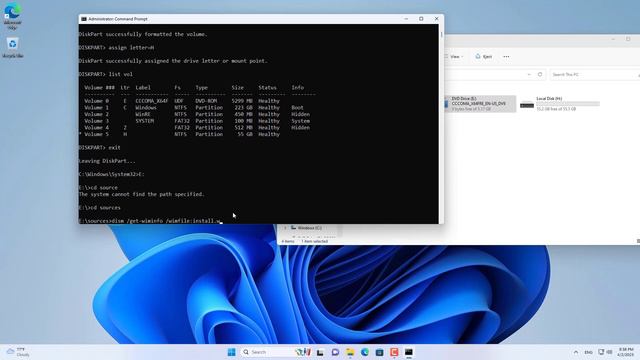Image resolution: width=640 pixels, height=360 pixels.
Task: Show hidden system tray icons
Action: tap(576, 352)
